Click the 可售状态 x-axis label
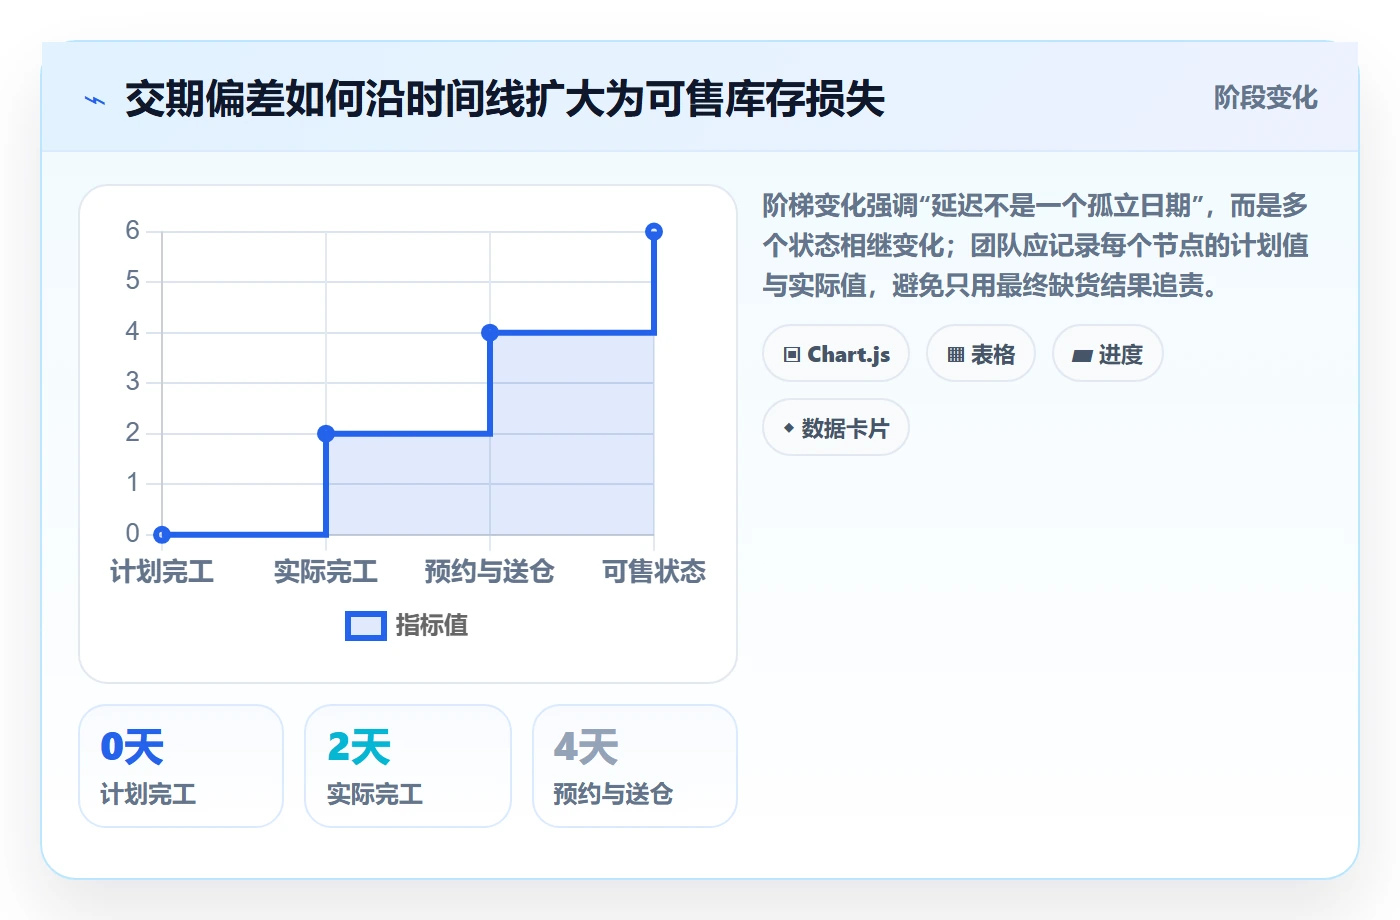Viewport: 1400px width, 920px height. [654, 572]
